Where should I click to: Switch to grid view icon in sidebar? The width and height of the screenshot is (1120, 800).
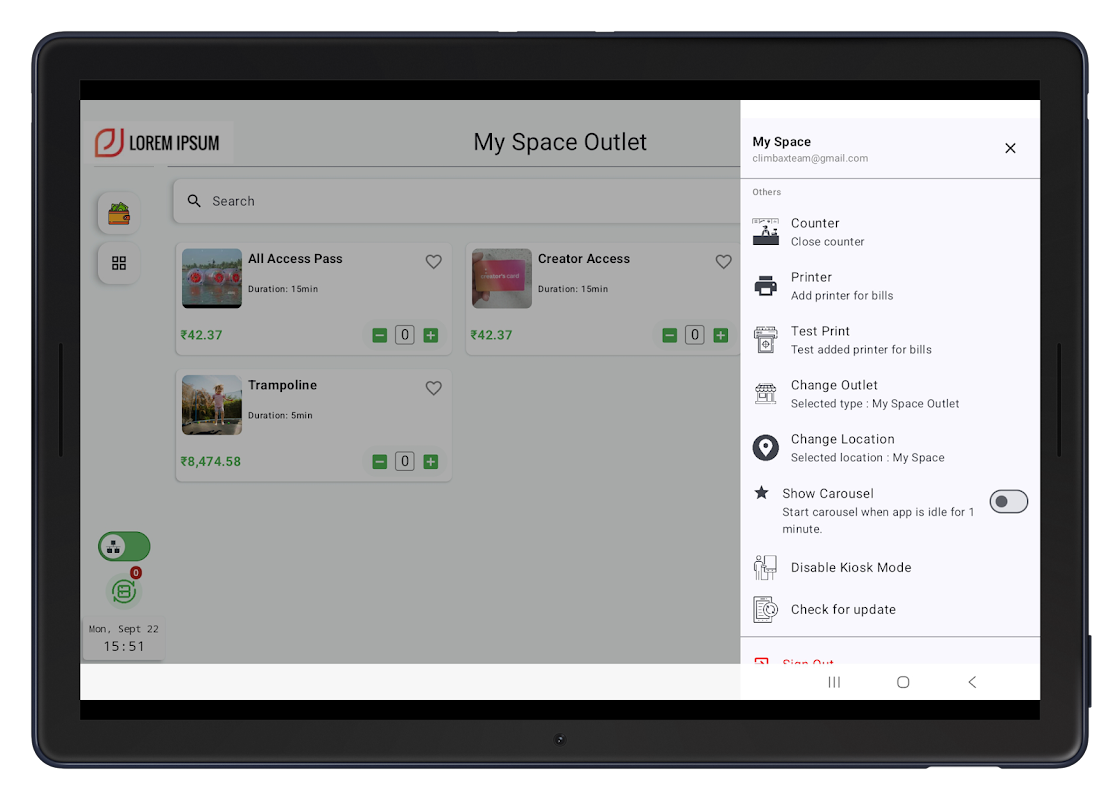[119, 264]
